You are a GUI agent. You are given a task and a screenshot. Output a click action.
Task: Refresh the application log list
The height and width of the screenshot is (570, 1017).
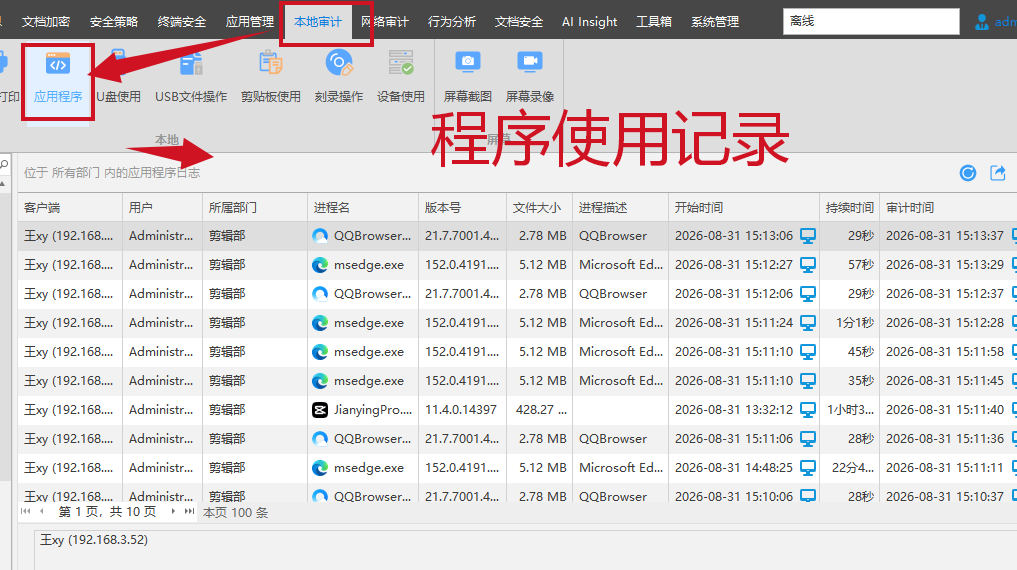[x=968, y=173]
